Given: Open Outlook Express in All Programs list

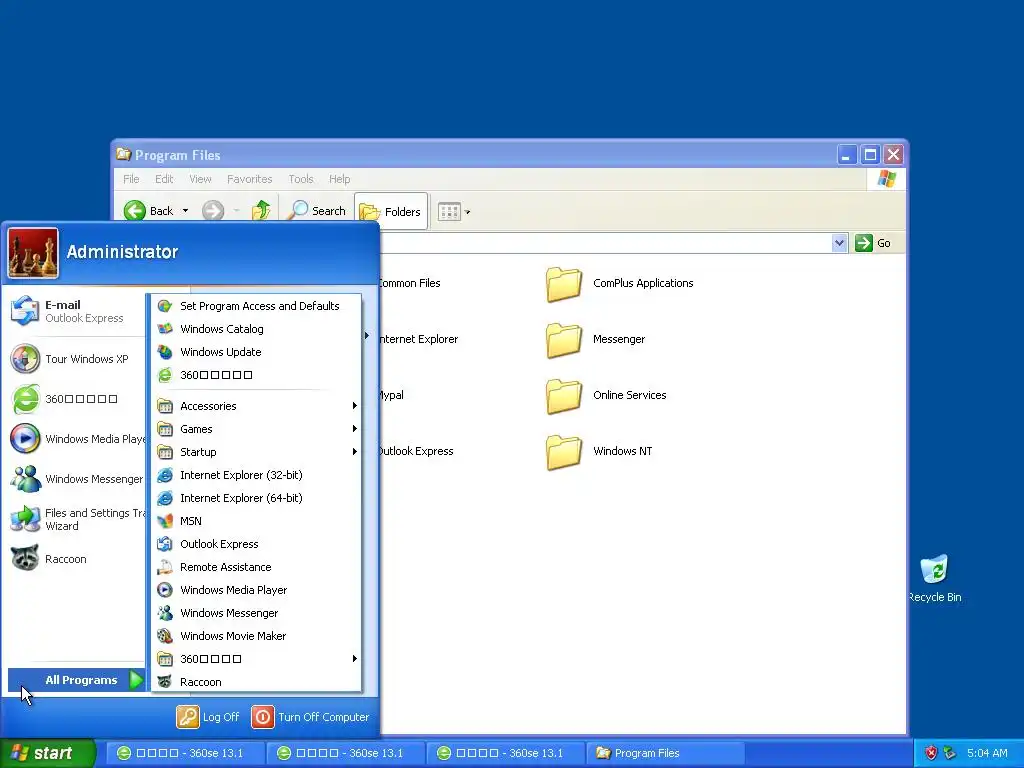Looking at the screenshot, I should (x=256, y=543).
